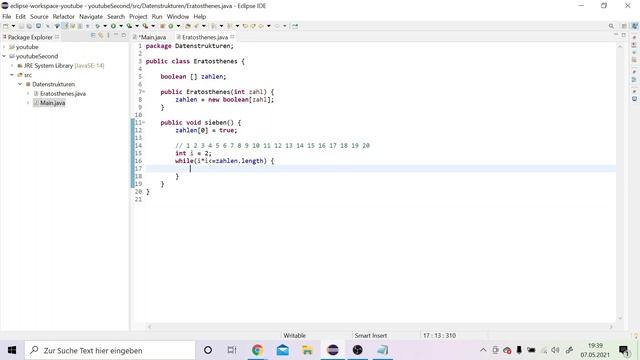Click the Windows Start button
Screen dimensions: 640x360
(12, 350)
